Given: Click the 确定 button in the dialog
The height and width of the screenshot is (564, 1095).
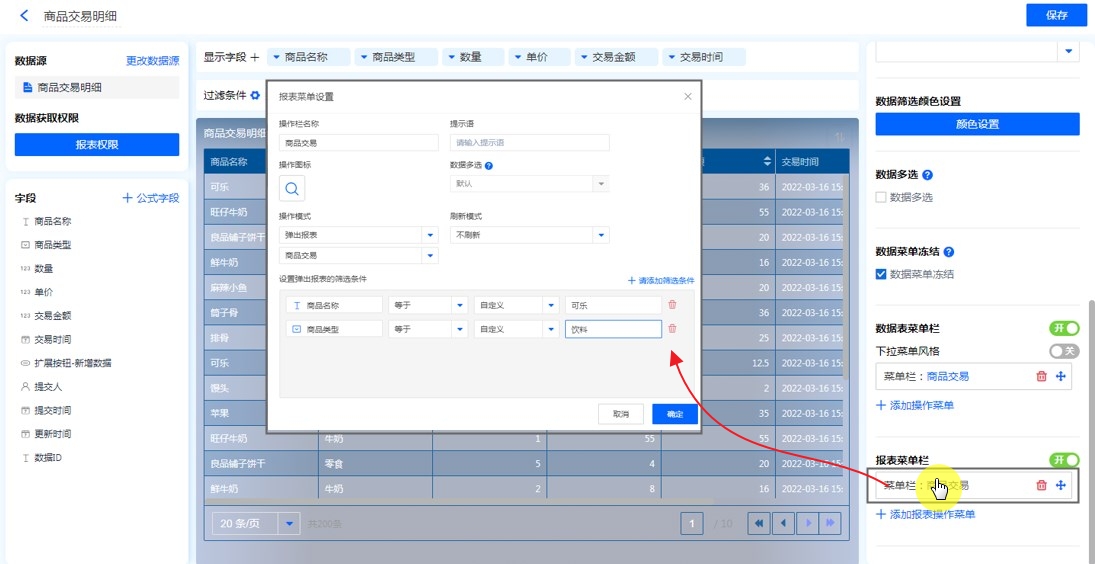Looking at the screenshot, I should (674, 414).
